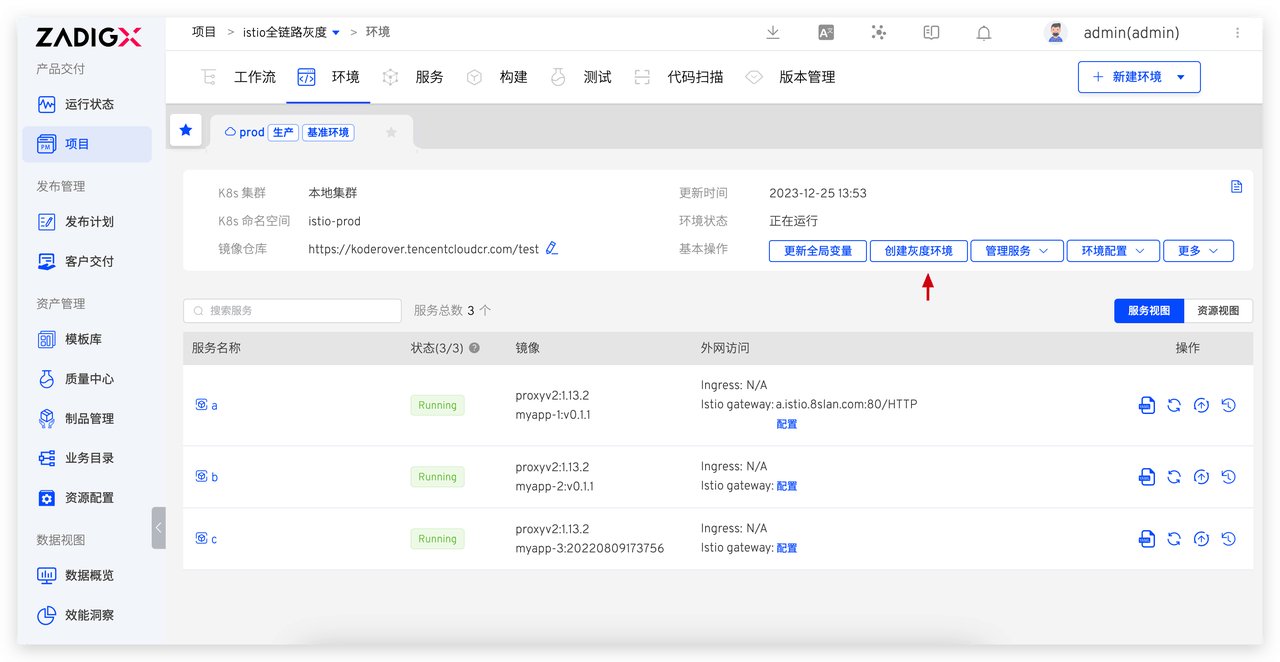Click the restart icon for service a
The width and height of the screenshot is (1280, 662).
pos(1174,405)
